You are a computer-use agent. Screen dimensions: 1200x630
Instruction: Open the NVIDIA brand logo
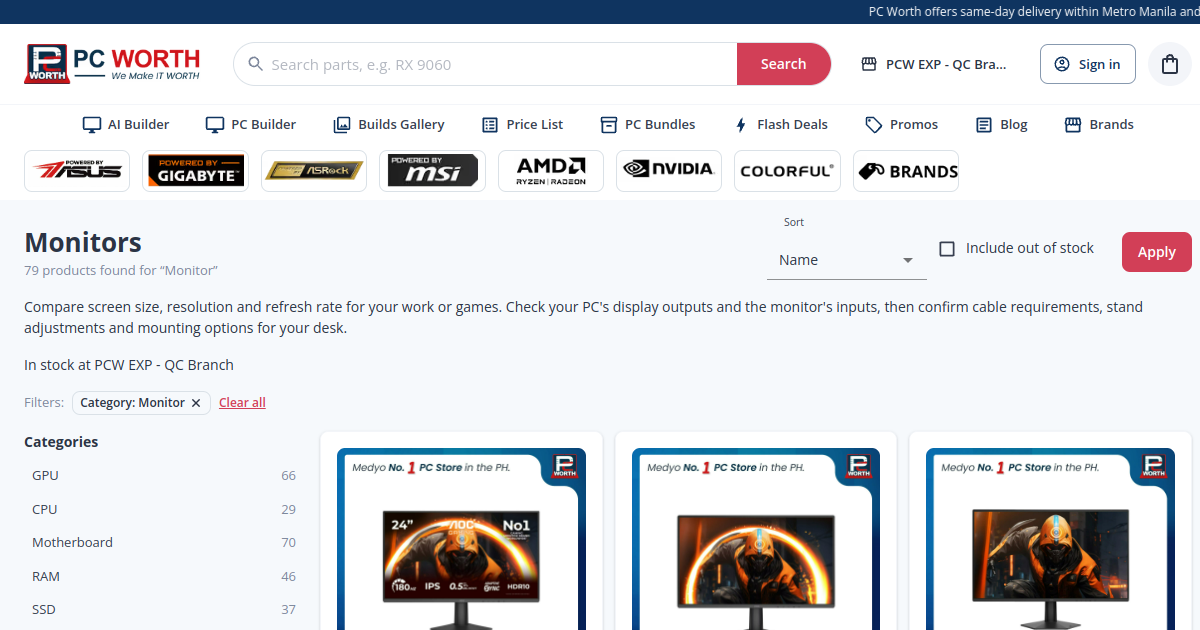(x=669, y=171)
